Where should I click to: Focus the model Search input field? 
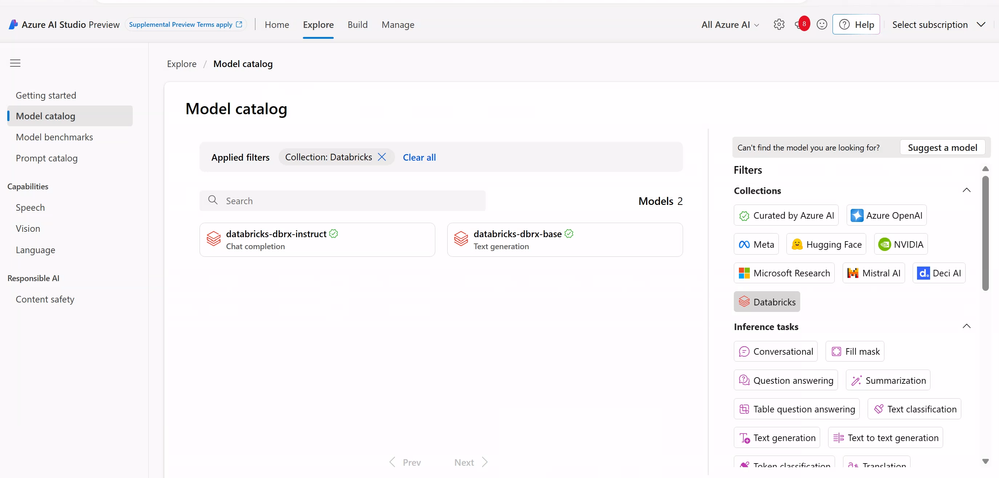pos(343,200)
